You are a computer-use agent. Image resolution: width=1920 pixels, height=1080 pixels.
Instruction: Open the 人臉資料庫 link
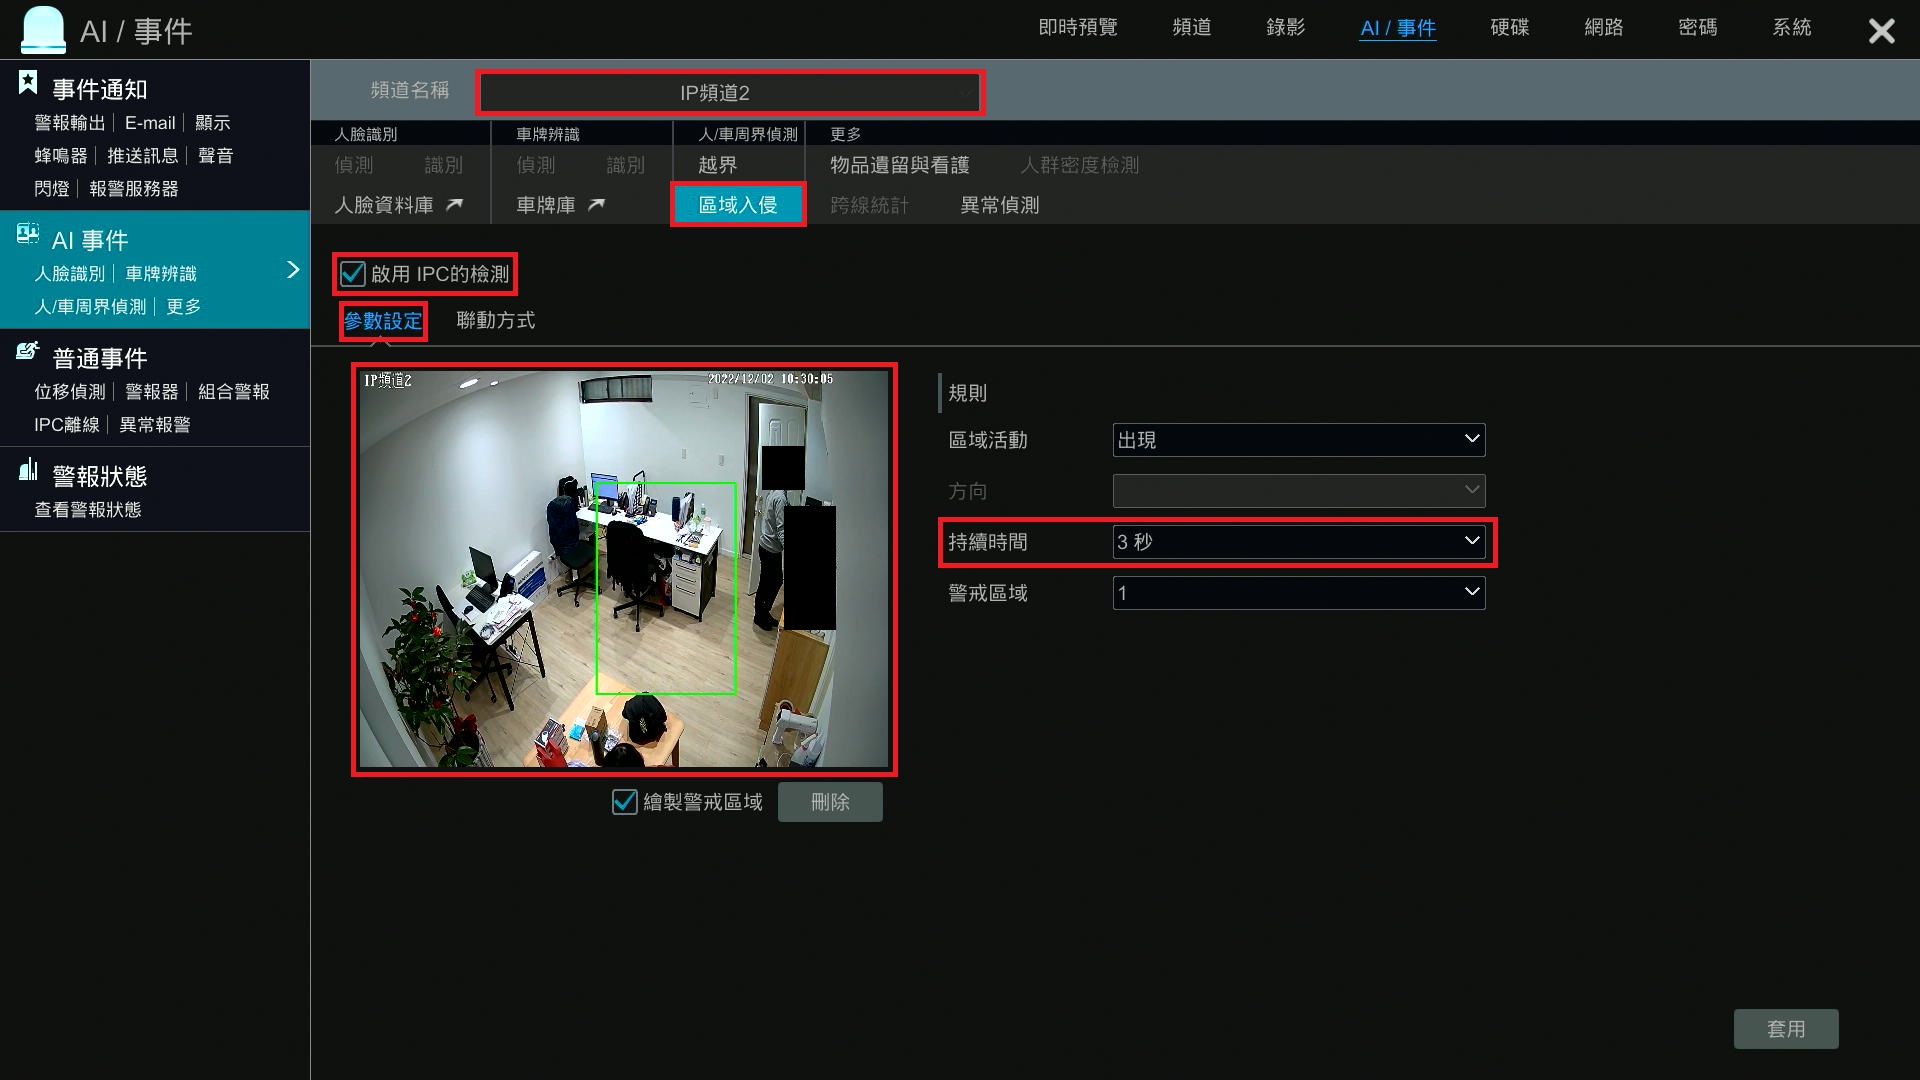[384, 205]
